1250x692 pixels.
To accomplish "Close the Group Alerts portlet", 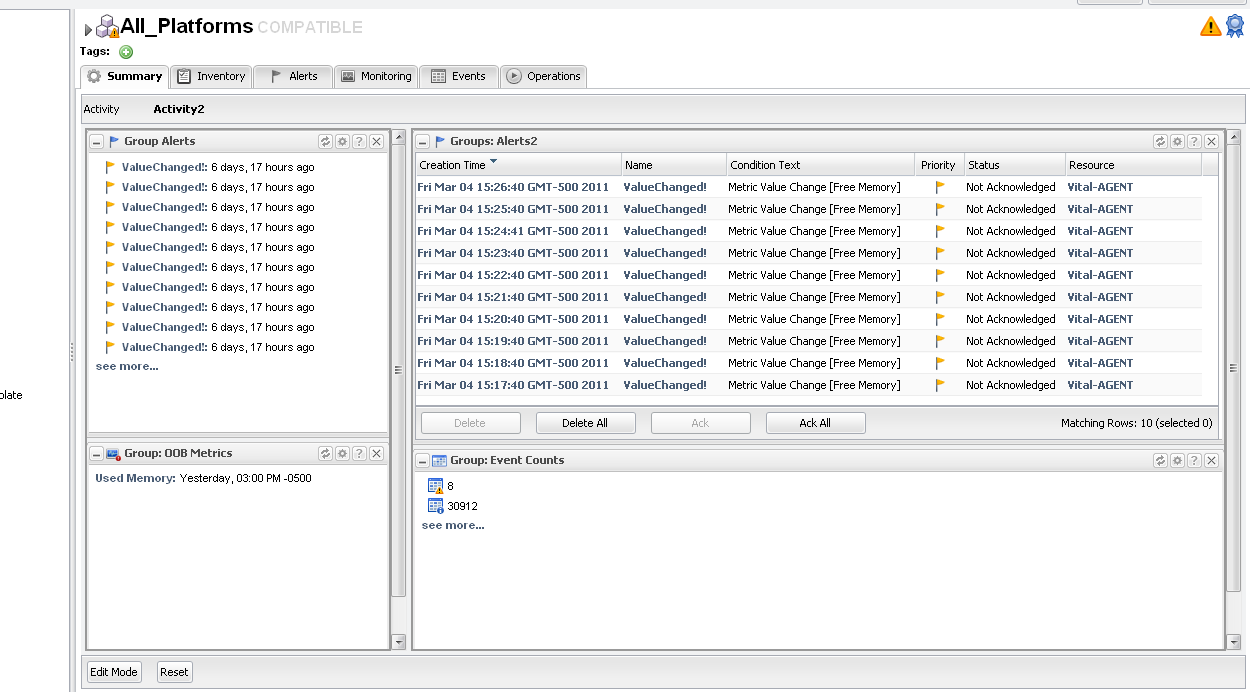I will click(x=376, y=142).
